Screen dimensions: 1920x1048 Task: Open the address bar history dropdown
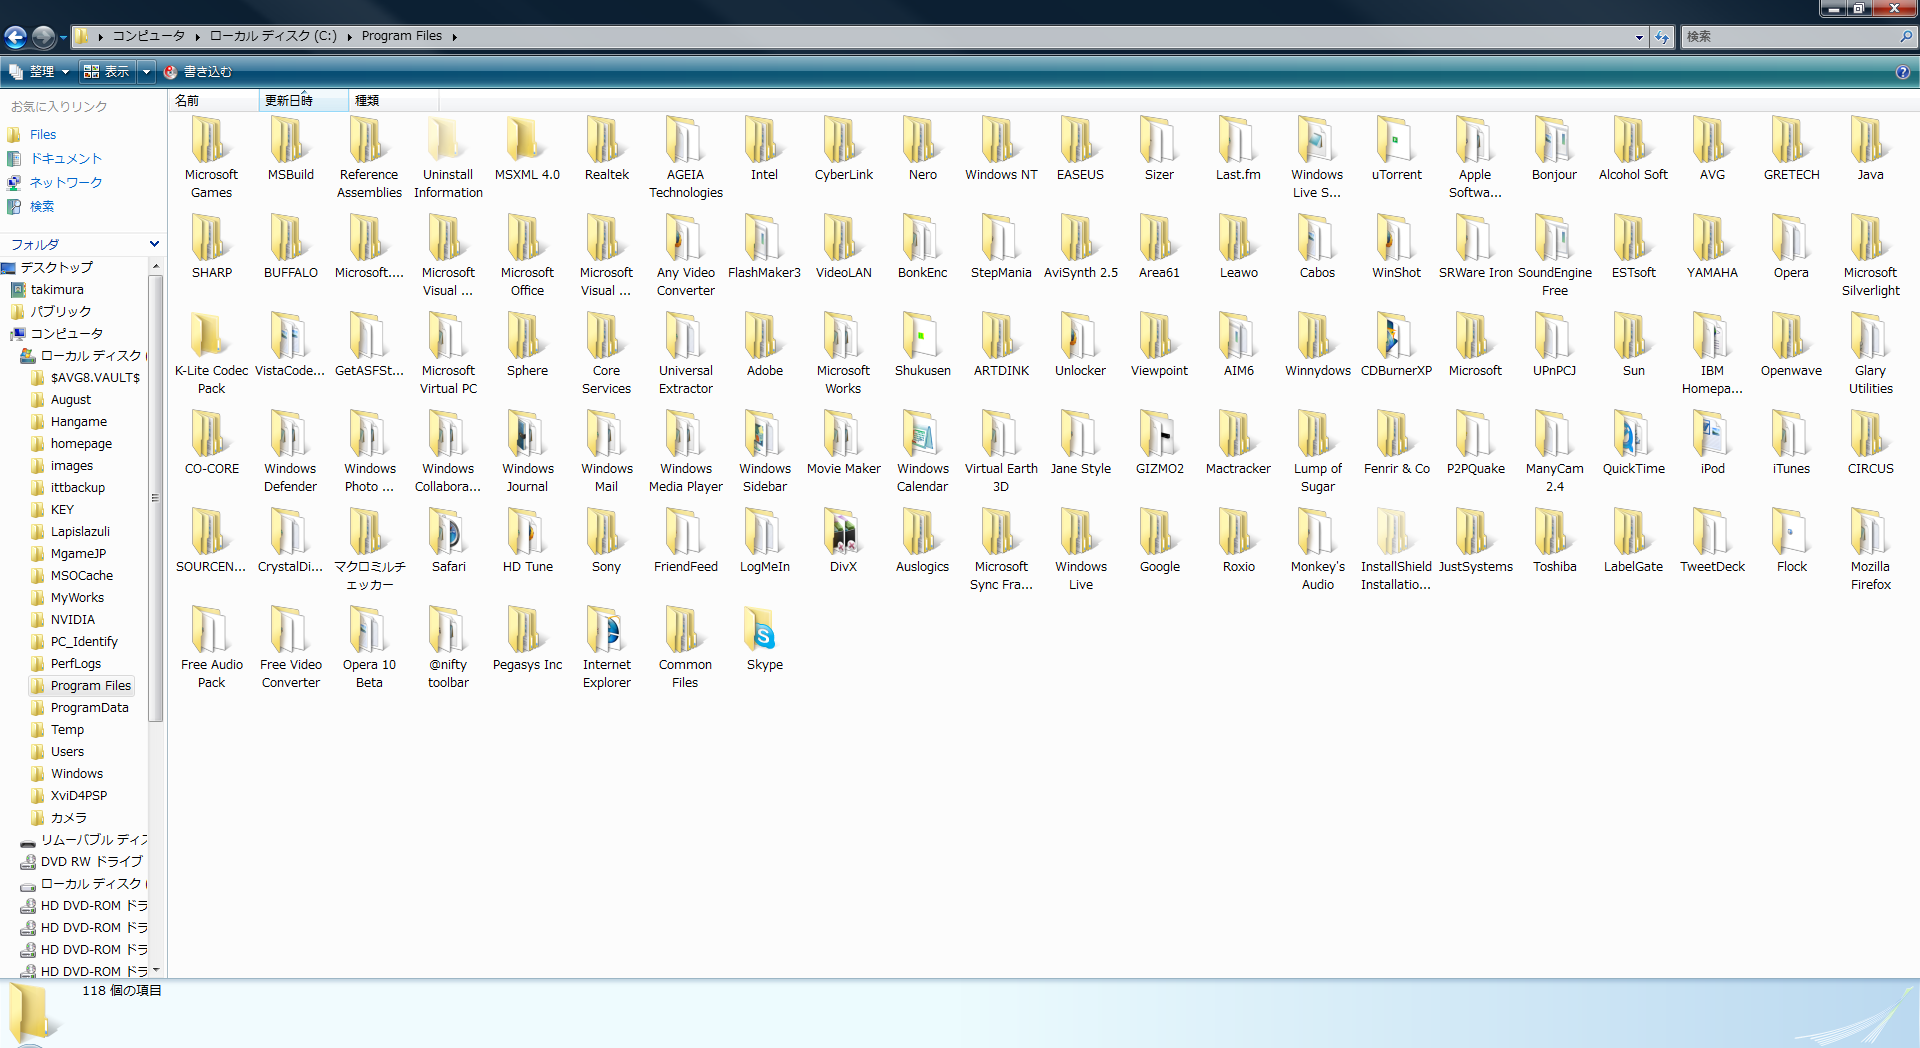click(x=1639, y=37)
